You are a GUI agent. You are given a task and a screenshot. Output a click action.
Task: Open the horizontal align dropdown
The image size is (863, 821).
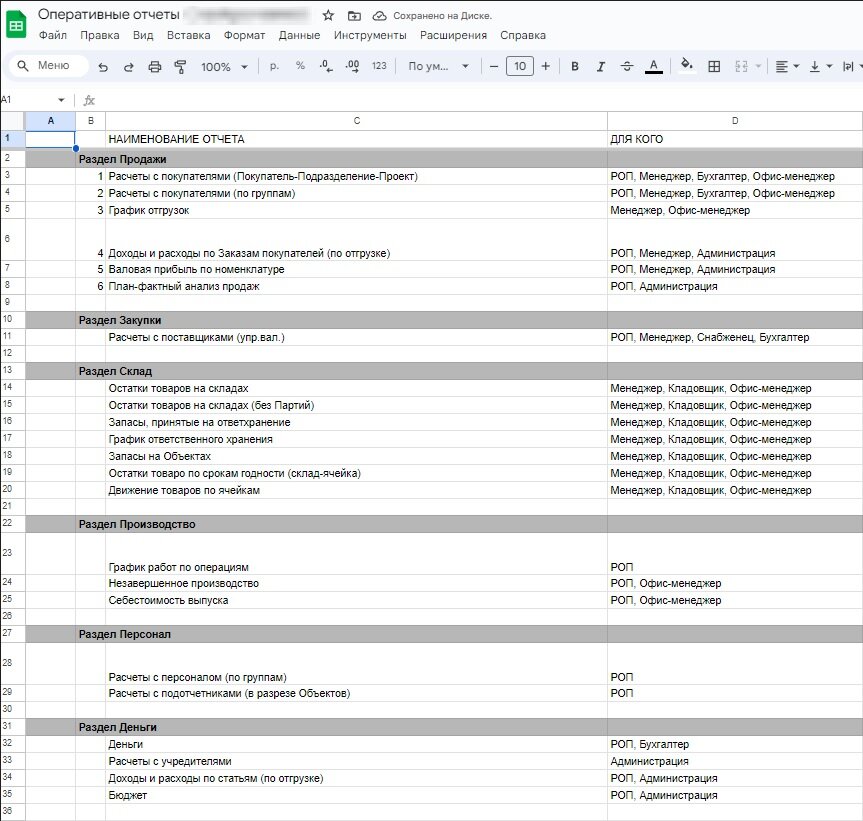pos(788,67)
